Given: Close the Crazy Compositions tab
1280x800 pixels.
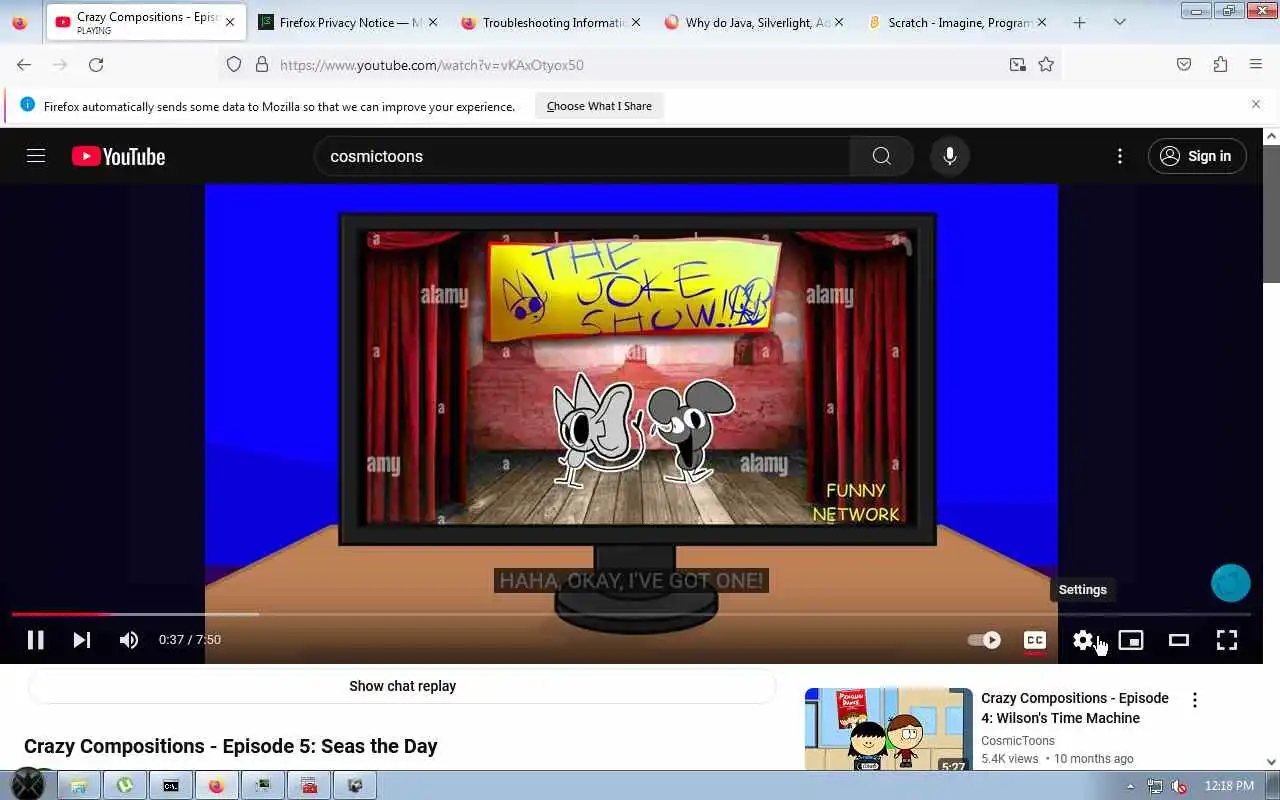Looking at the screenshot, I should [230, 22].
